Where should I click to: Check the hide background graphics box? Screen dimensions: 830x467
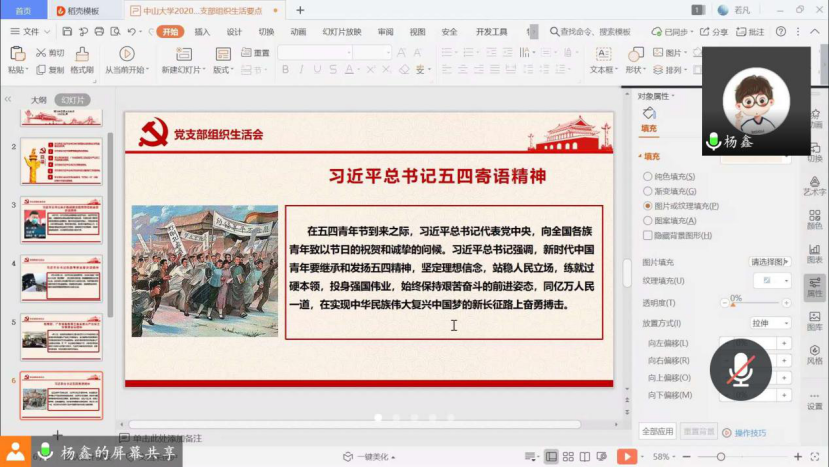click(x=648, y=235)
